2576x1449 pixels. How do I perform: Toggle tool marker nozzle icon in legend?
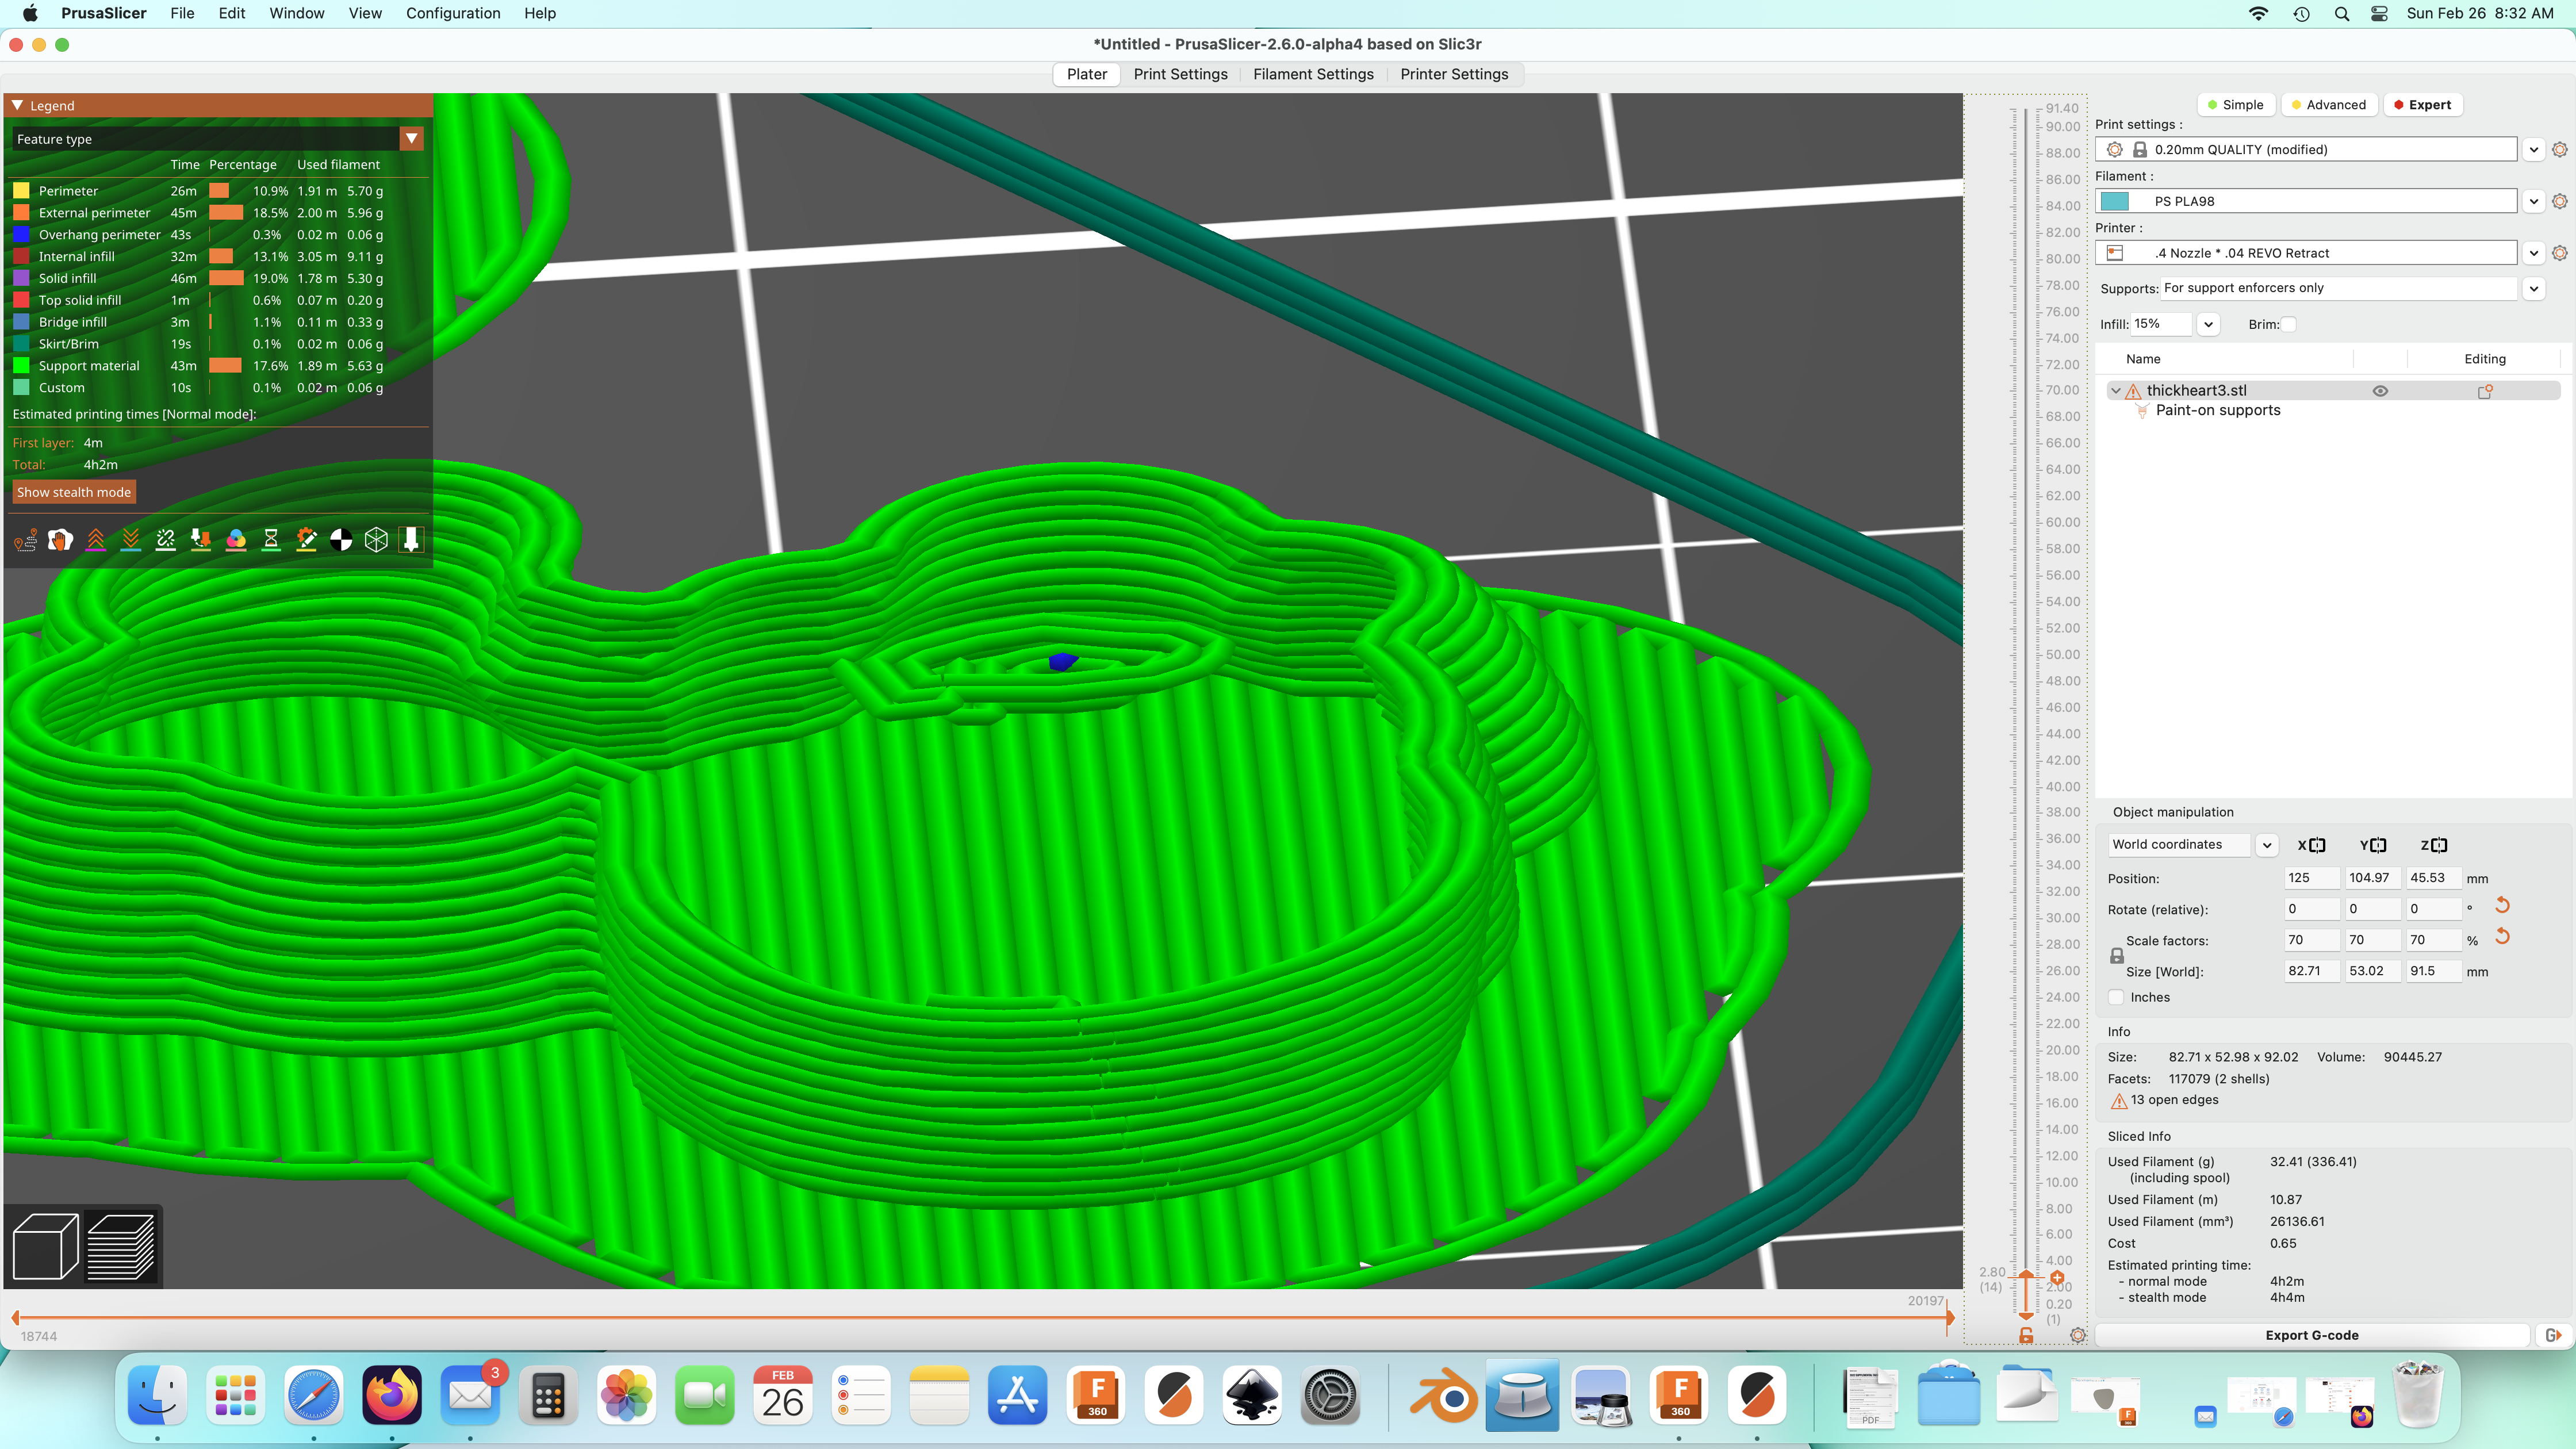coord(411,540)
